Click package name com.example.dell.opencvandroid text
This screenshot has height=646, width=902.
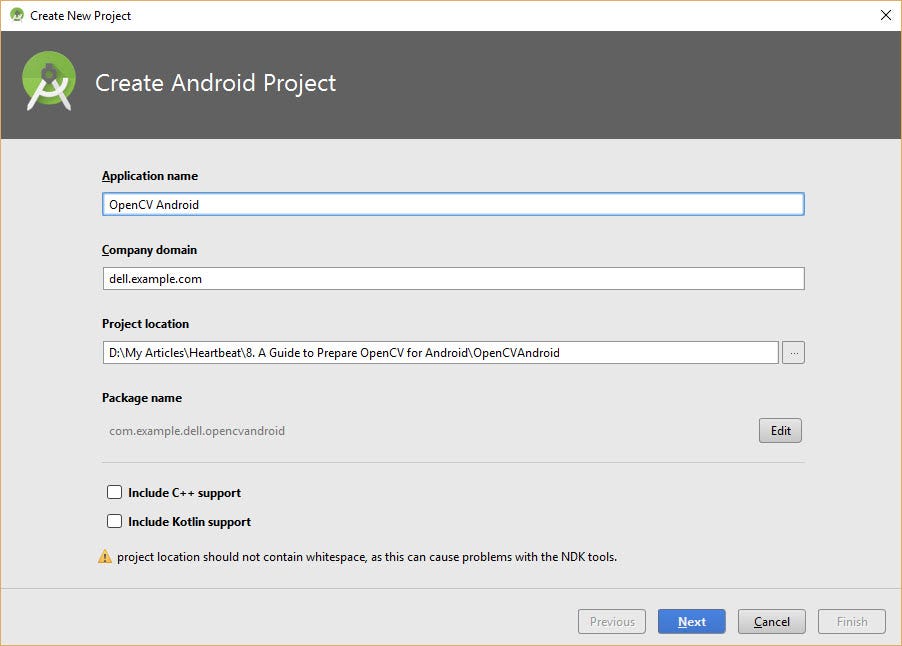[x=197, y=431]
